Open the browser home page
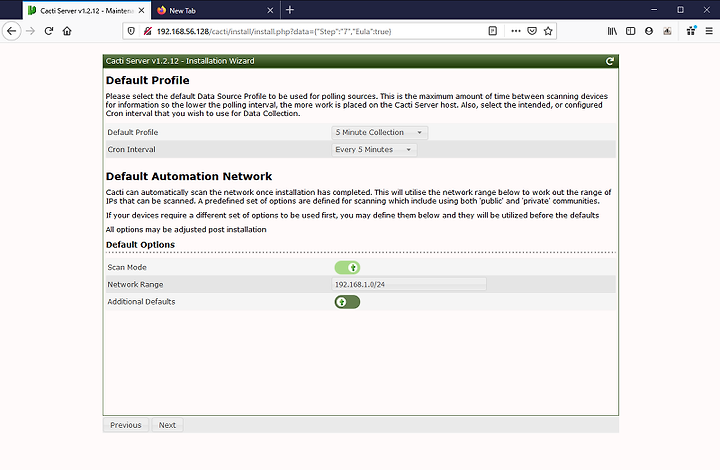The width and height of the screenshot is (720, 470). coord(67,31)
